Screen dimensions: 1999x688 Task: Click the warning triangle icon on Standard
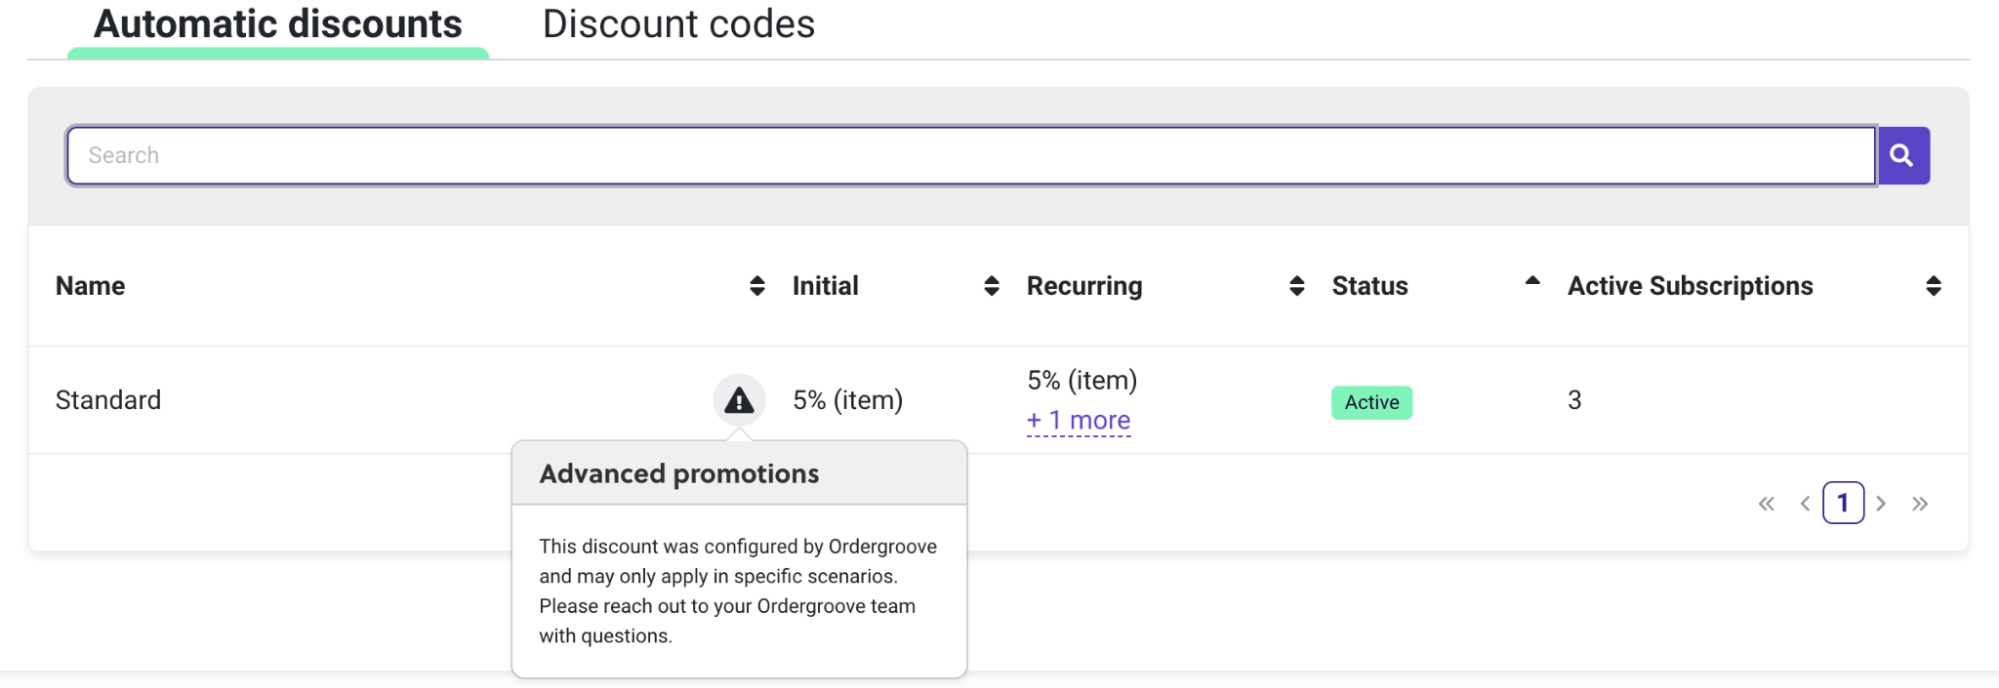click(x=739, y=400)
